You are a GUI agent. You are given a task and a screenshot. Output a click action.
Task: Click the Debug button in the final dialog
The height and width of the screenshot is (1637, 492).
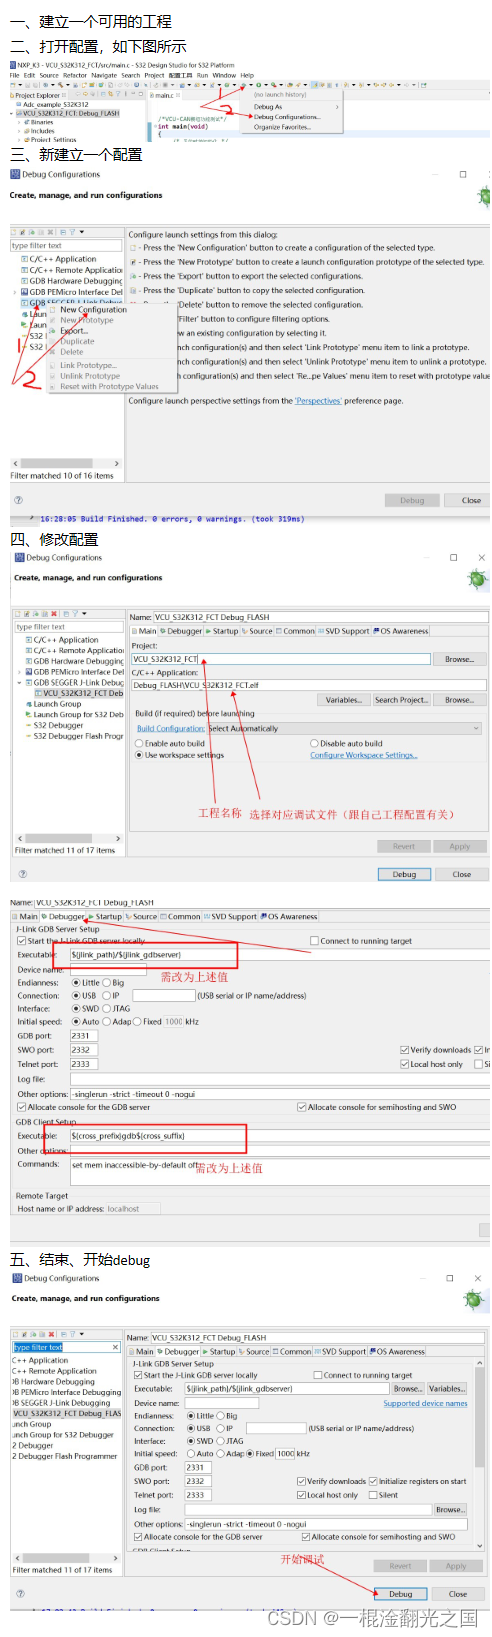[401, 1594]
